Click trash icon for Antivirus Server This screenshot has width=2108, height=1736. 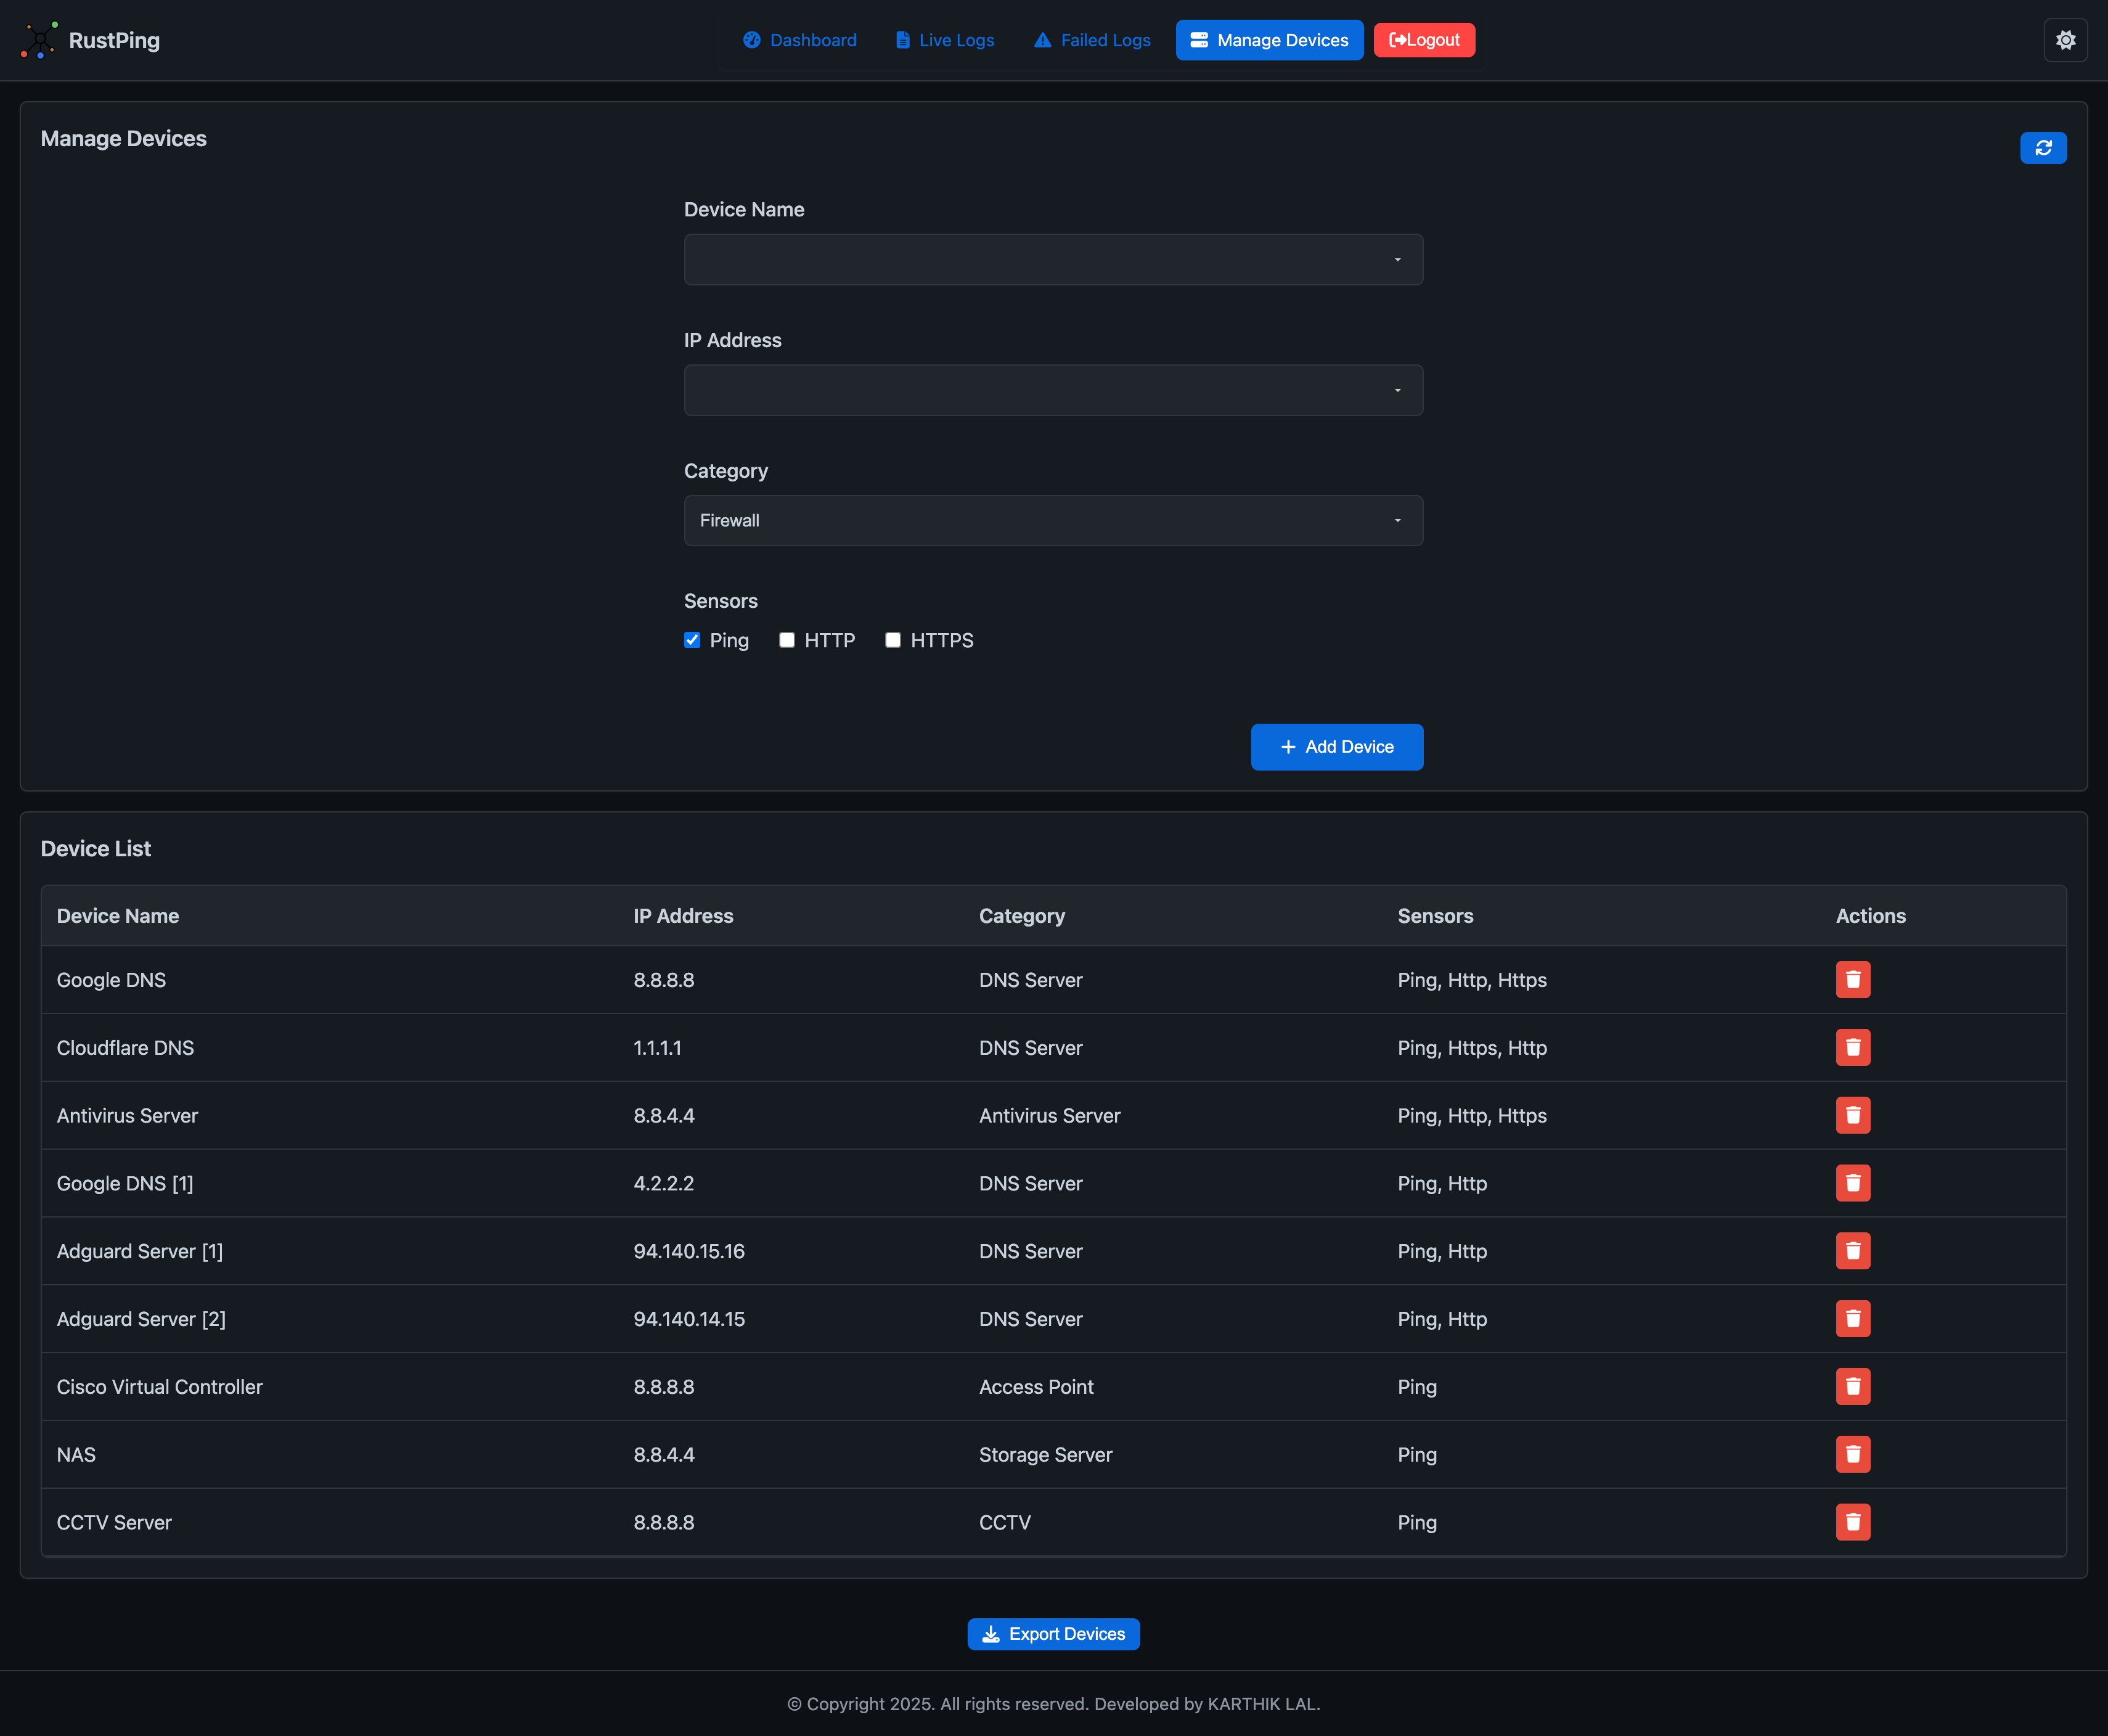1852,1116
